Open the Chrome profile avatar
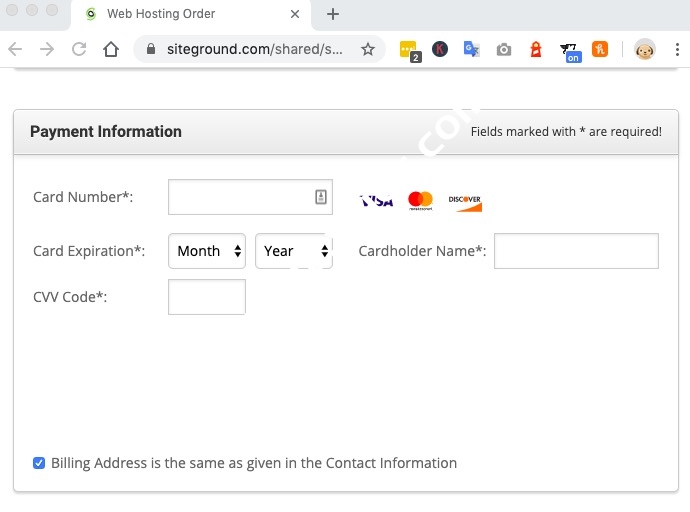Screen dimensions: 690x512 tap(645, 49)
